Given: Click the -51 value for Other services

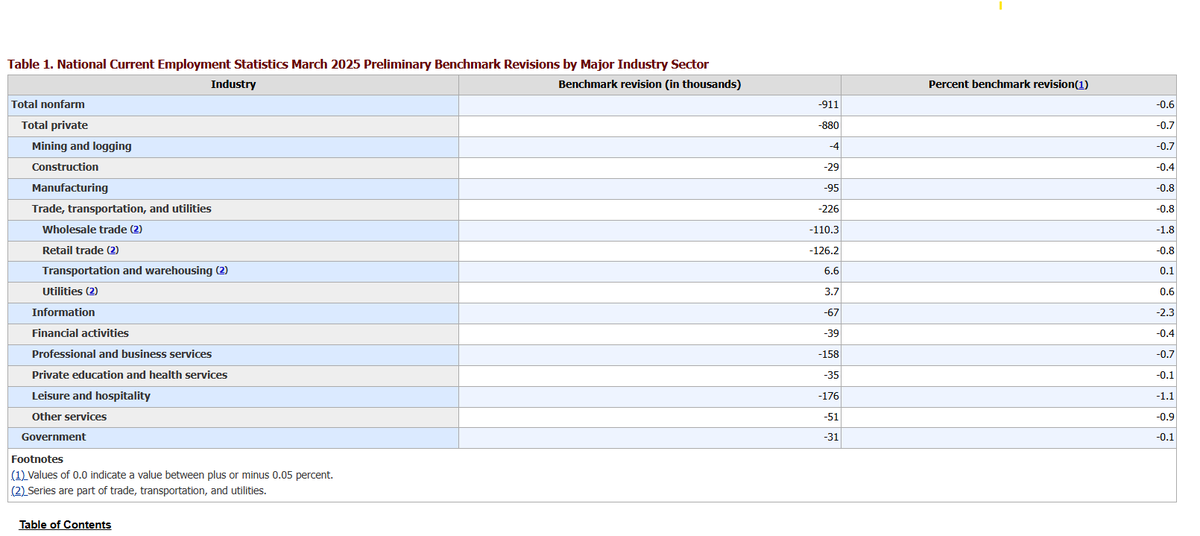Looking at the screenshot, I should pyautogui.click(x=832, y=417).
